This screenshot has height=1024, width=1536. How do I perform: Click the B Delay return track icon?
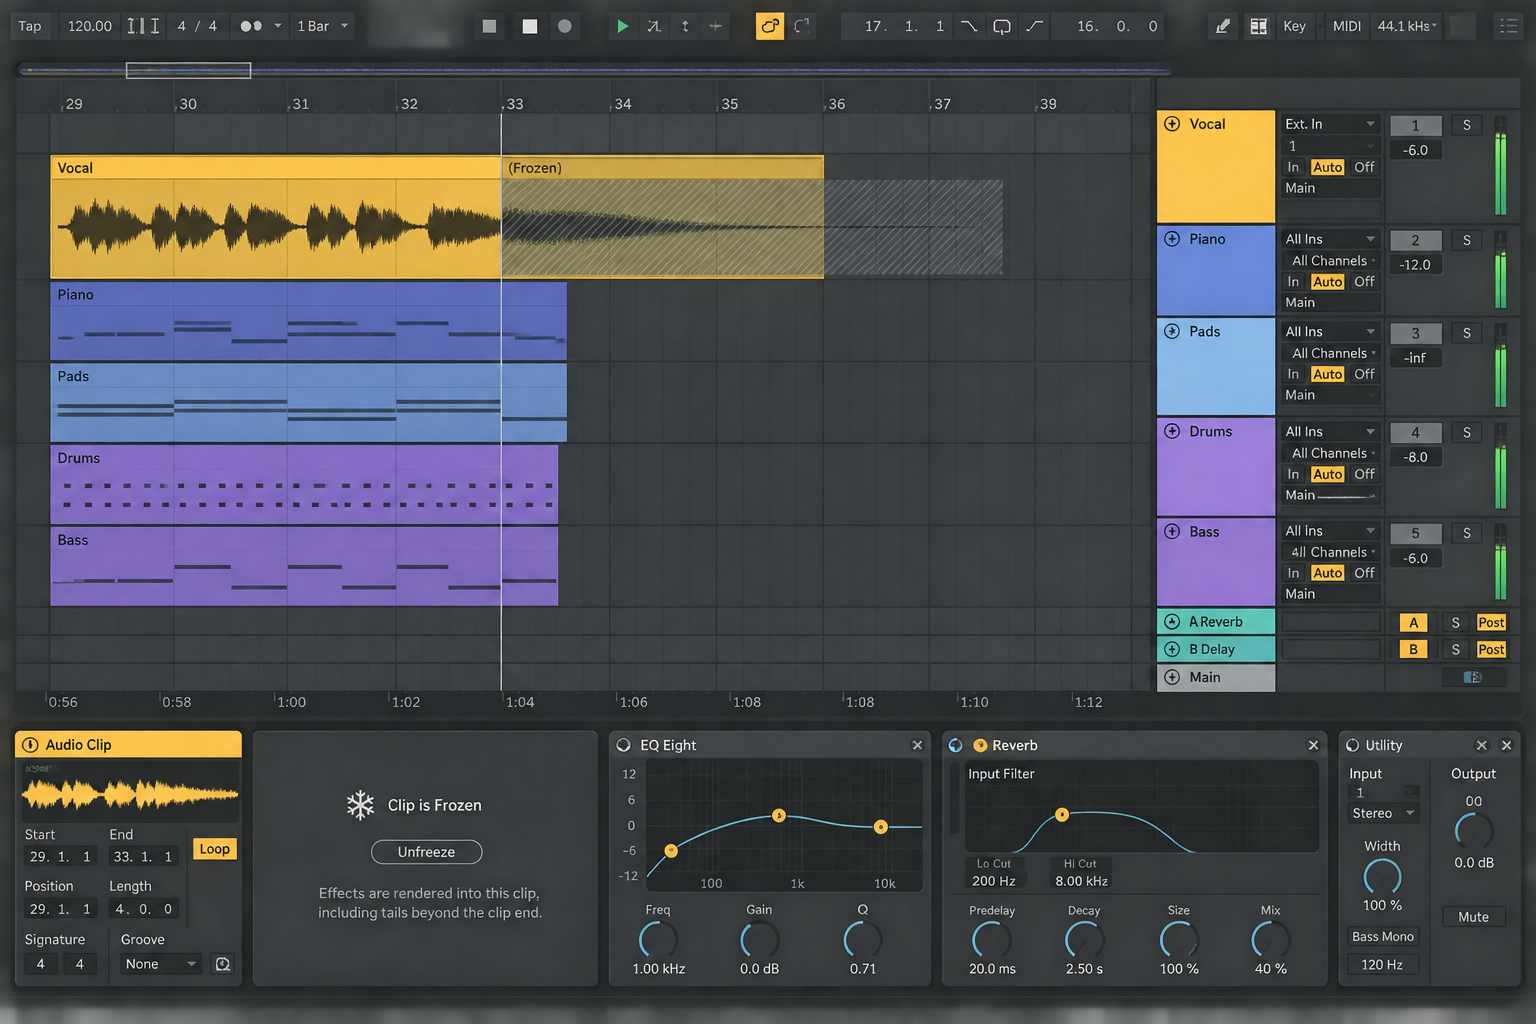click(1172, 649)
